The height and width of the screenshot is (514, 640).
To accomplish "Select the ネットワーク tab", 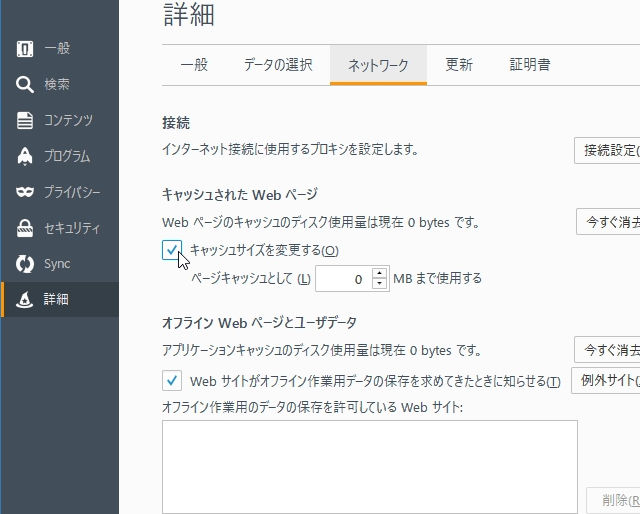I will pyautogui.click(x=378, y=65).
